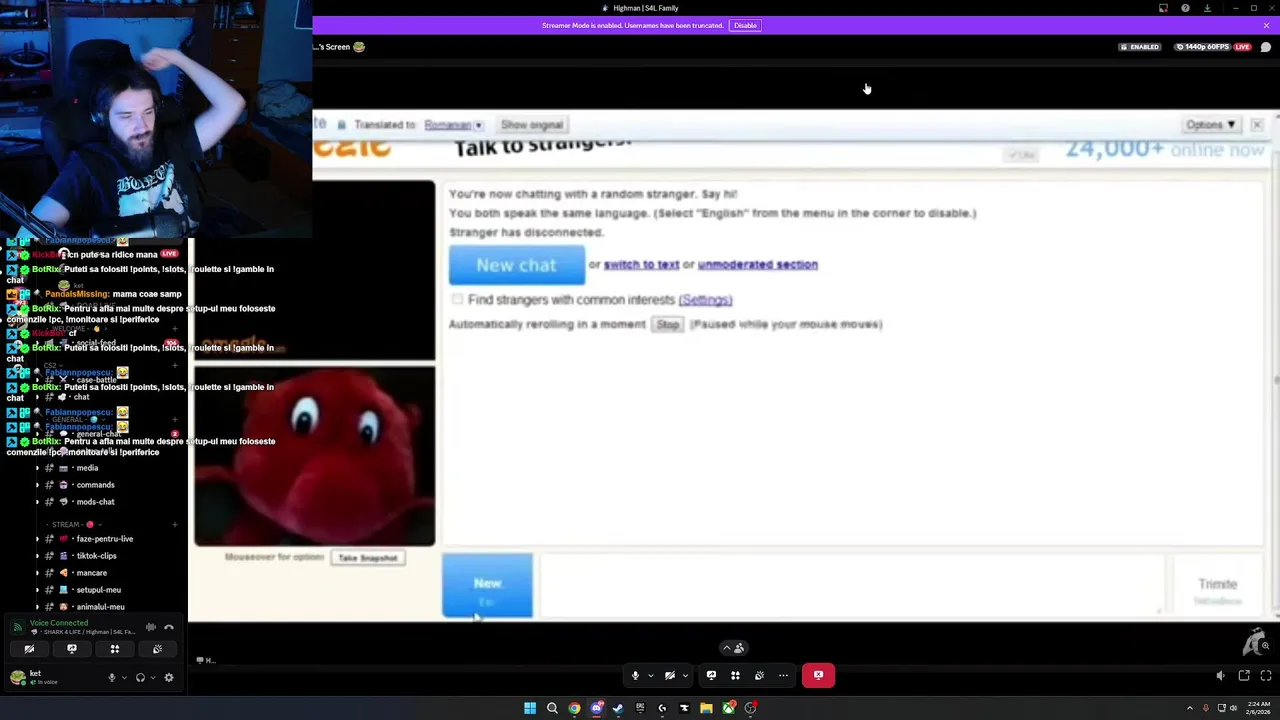Open the translation language dropdown Romanian

coord(454,125)
